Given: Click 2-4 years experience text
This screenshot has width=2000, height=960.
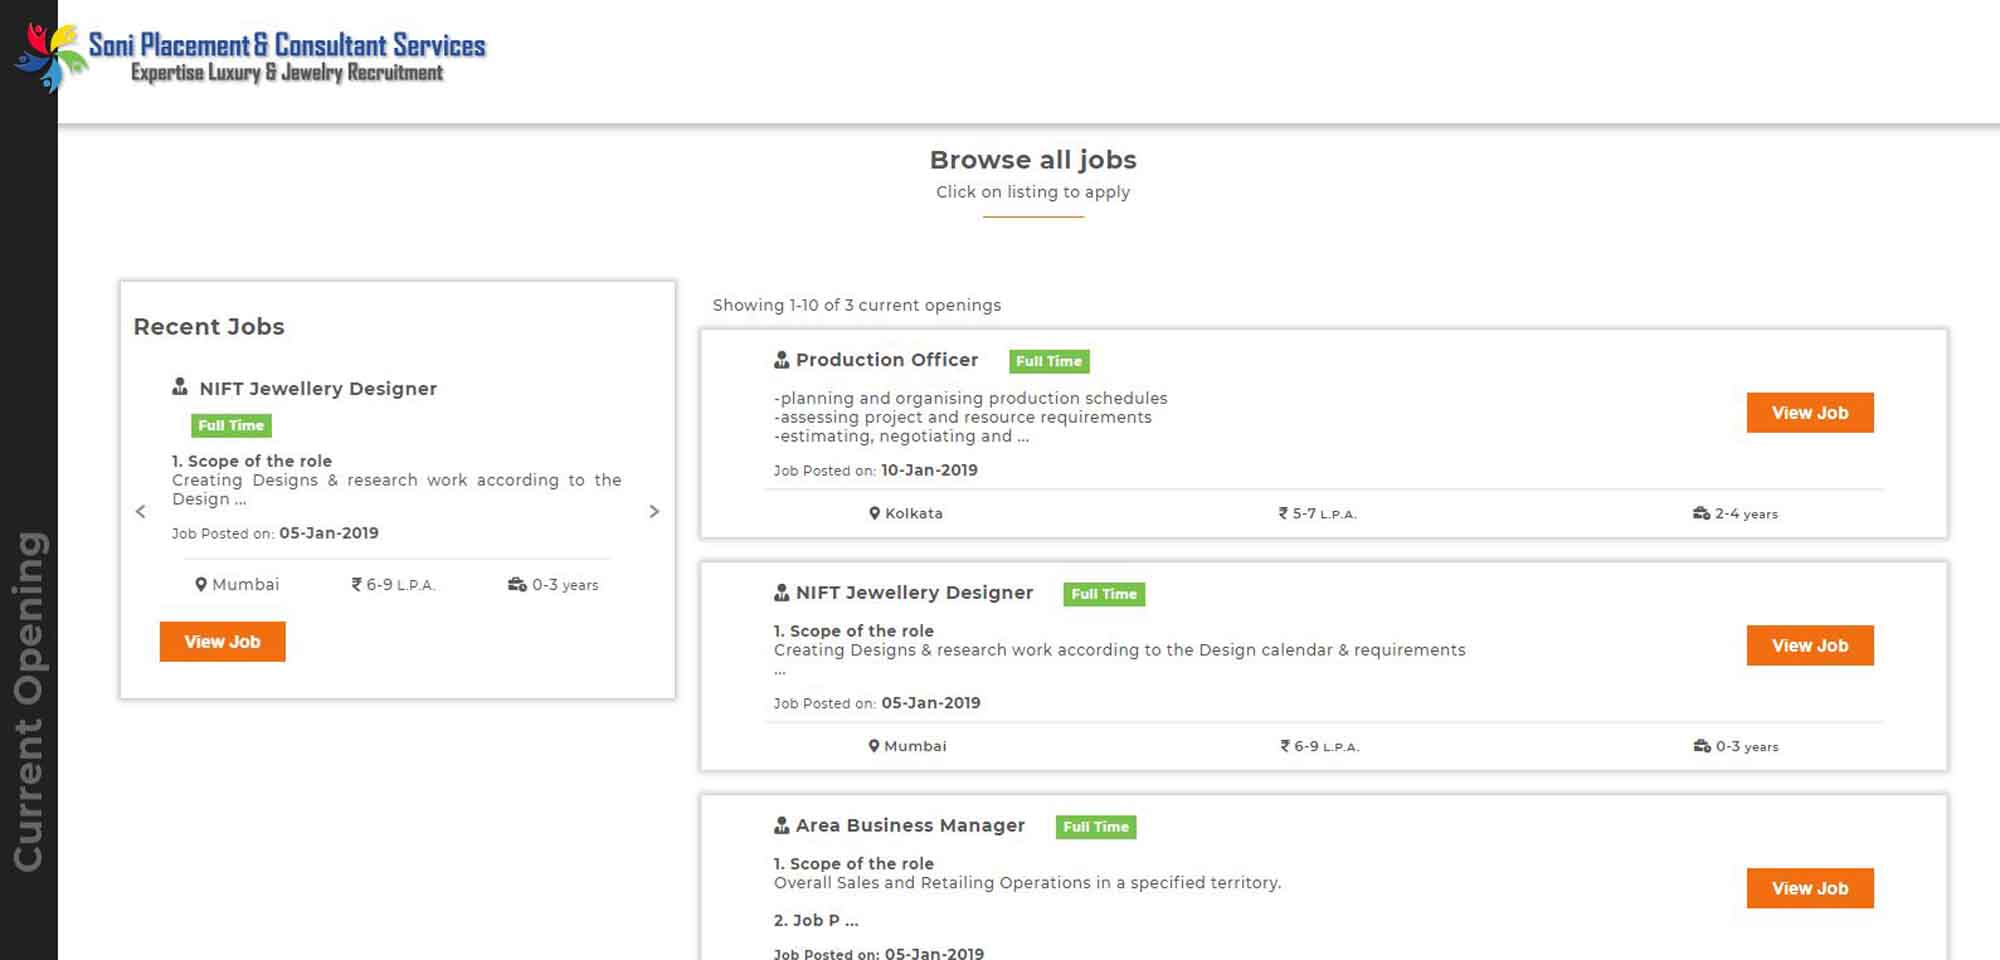Looking at the screenshot, I should coord(1747,514).
